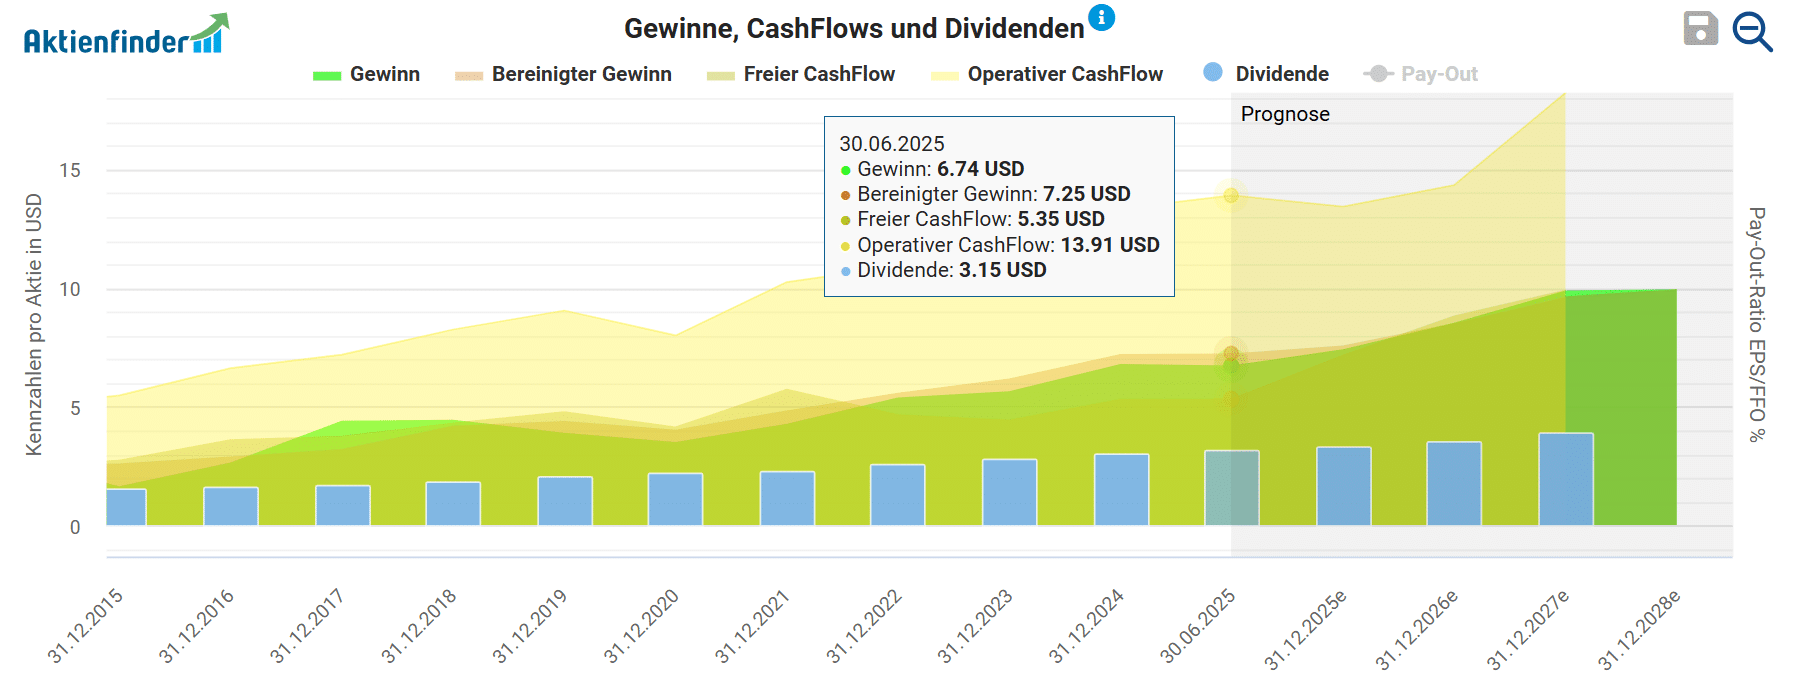The height and width of the screenshot is (700, 1793).
Task: Toggle Bereinigter Gewinn legend entry
Action: click(x=581, y=74)
